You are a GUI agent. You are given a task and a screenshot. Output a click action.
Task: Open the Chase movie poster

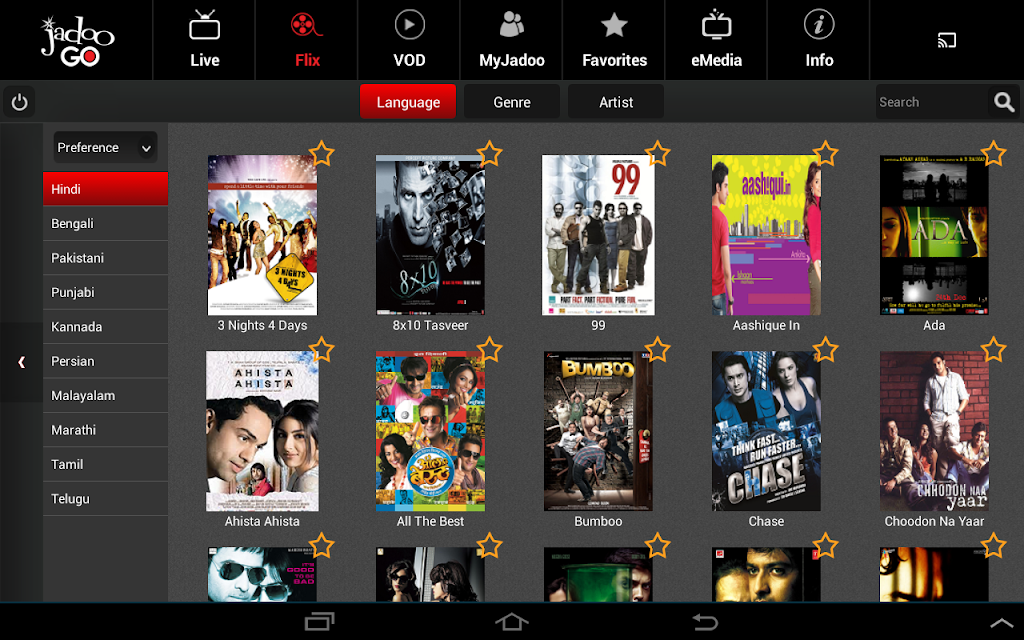click(766, 431)
